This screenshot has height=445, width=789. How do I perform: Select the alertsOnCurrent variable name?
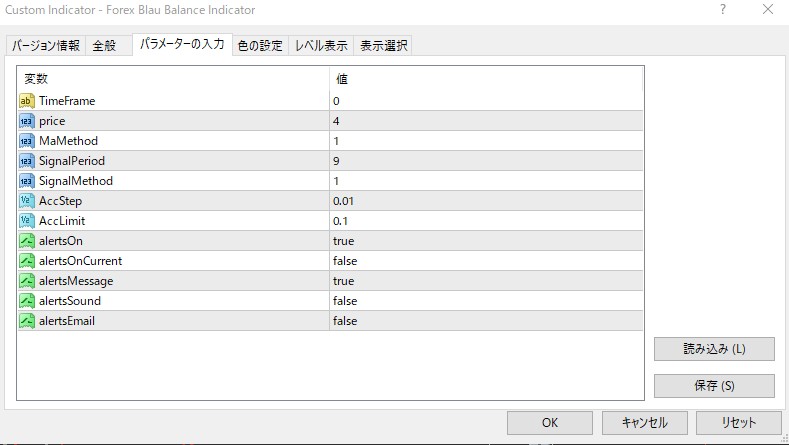coord(81,261)
